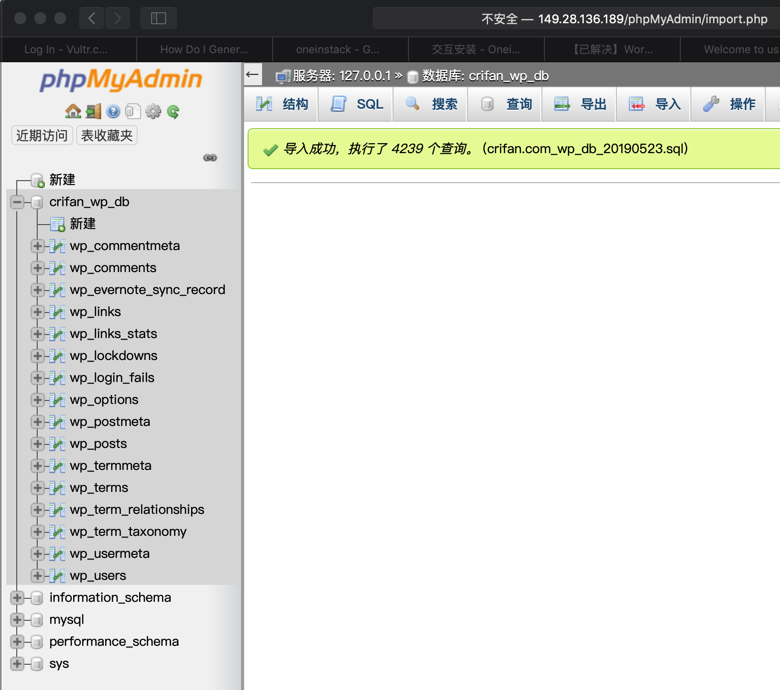Click the wp_posts table icon
Viewport: 780px width, 690px height.
(57, 444)
